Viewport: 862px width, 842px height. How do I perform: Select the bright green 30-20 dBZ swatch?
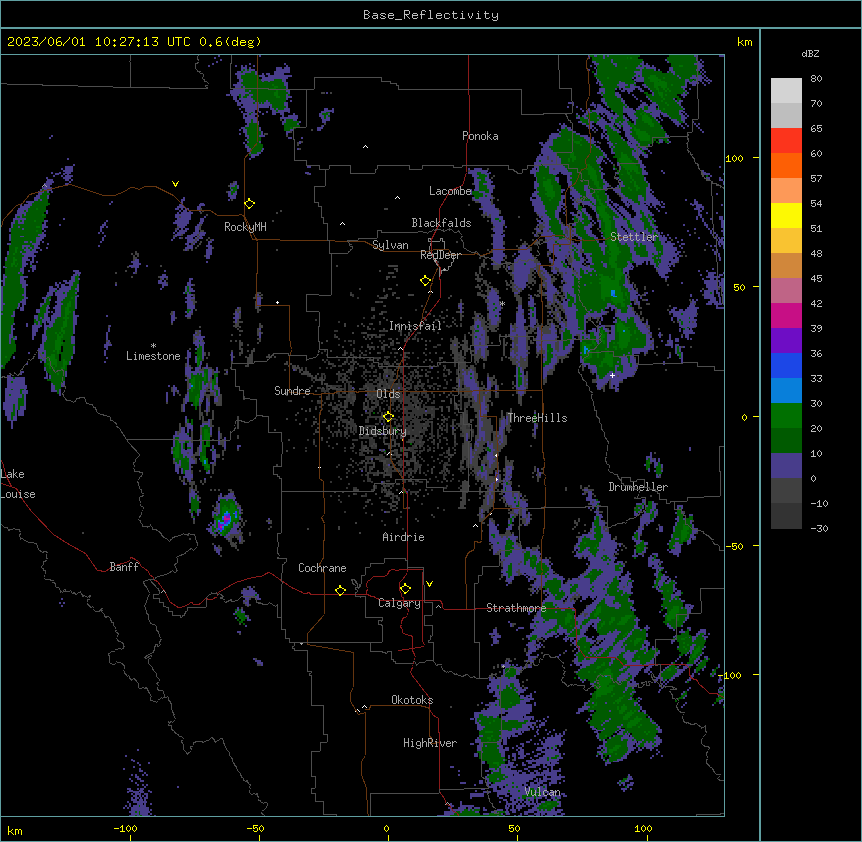786,416
